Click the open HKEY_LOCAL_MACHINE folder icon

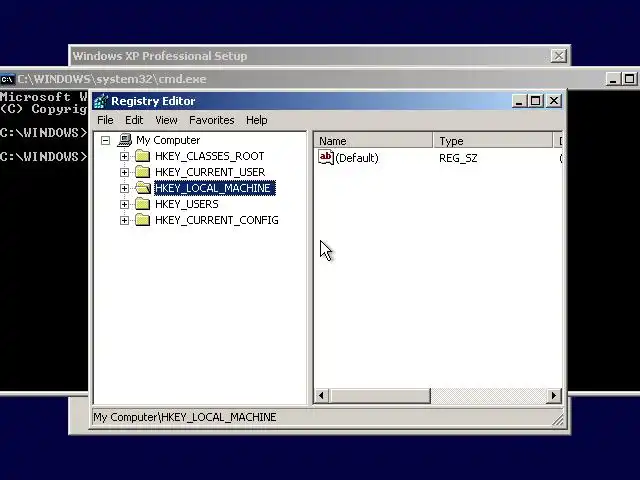click(x=143, y=188)
